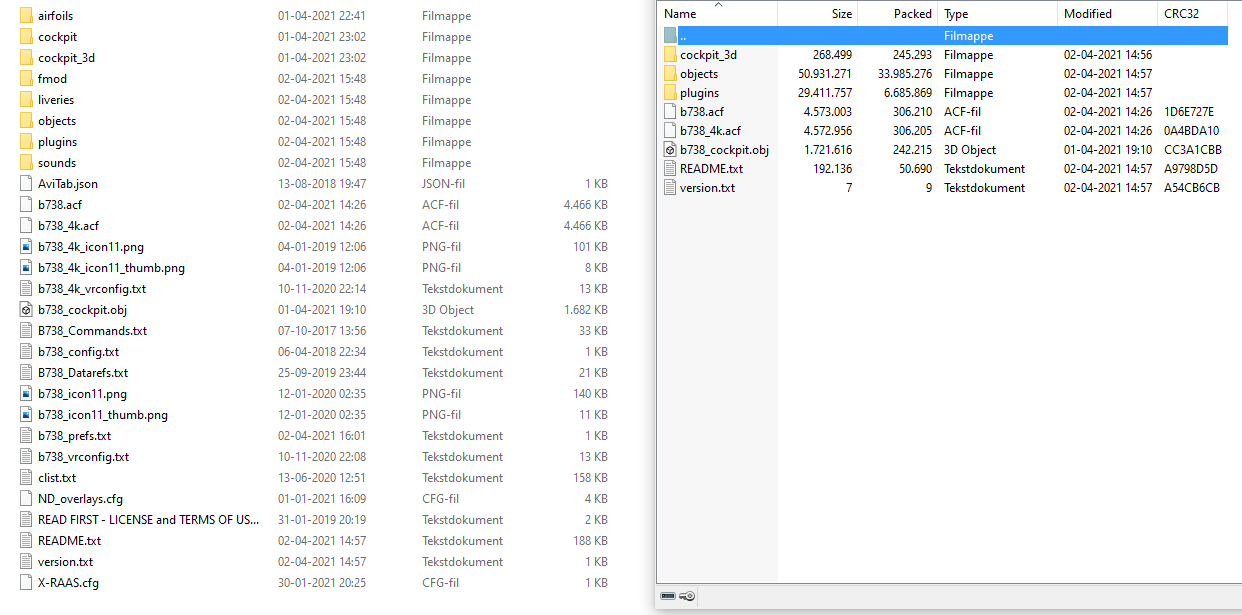The height and width of the screenshot is (615, 1242).
Task: Select the B738_Datarefs.txt file name
Action: pos(83,373)
